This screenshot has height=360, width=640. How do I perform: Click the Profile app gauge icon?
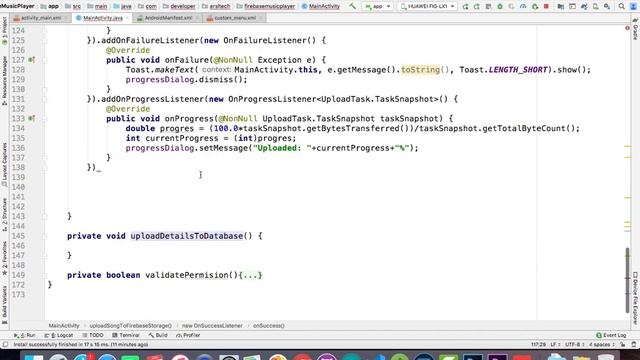(523, 7)
